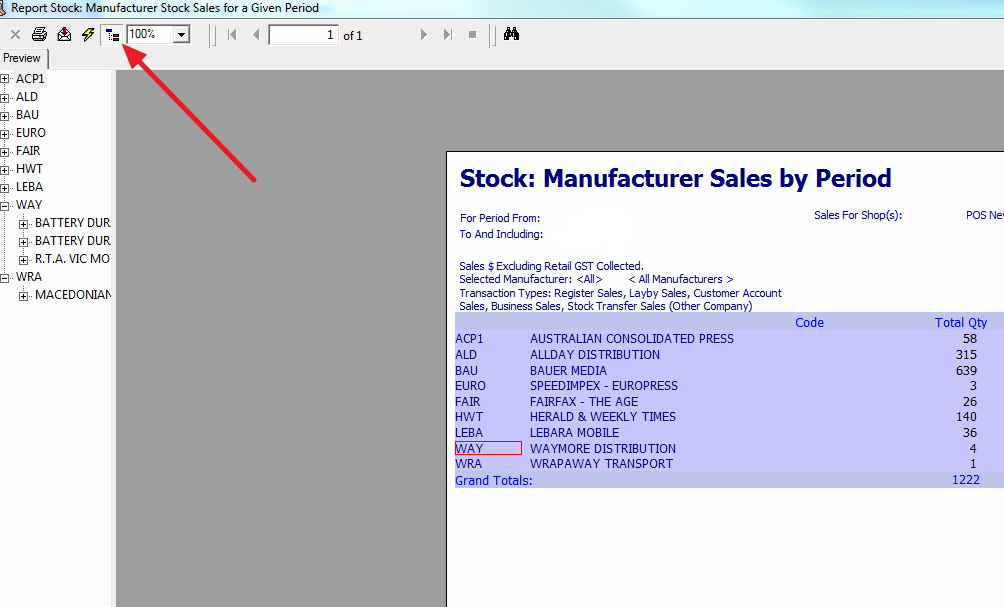Click FAIRFAX - THE AGE row text

click(x=584, y=402)
